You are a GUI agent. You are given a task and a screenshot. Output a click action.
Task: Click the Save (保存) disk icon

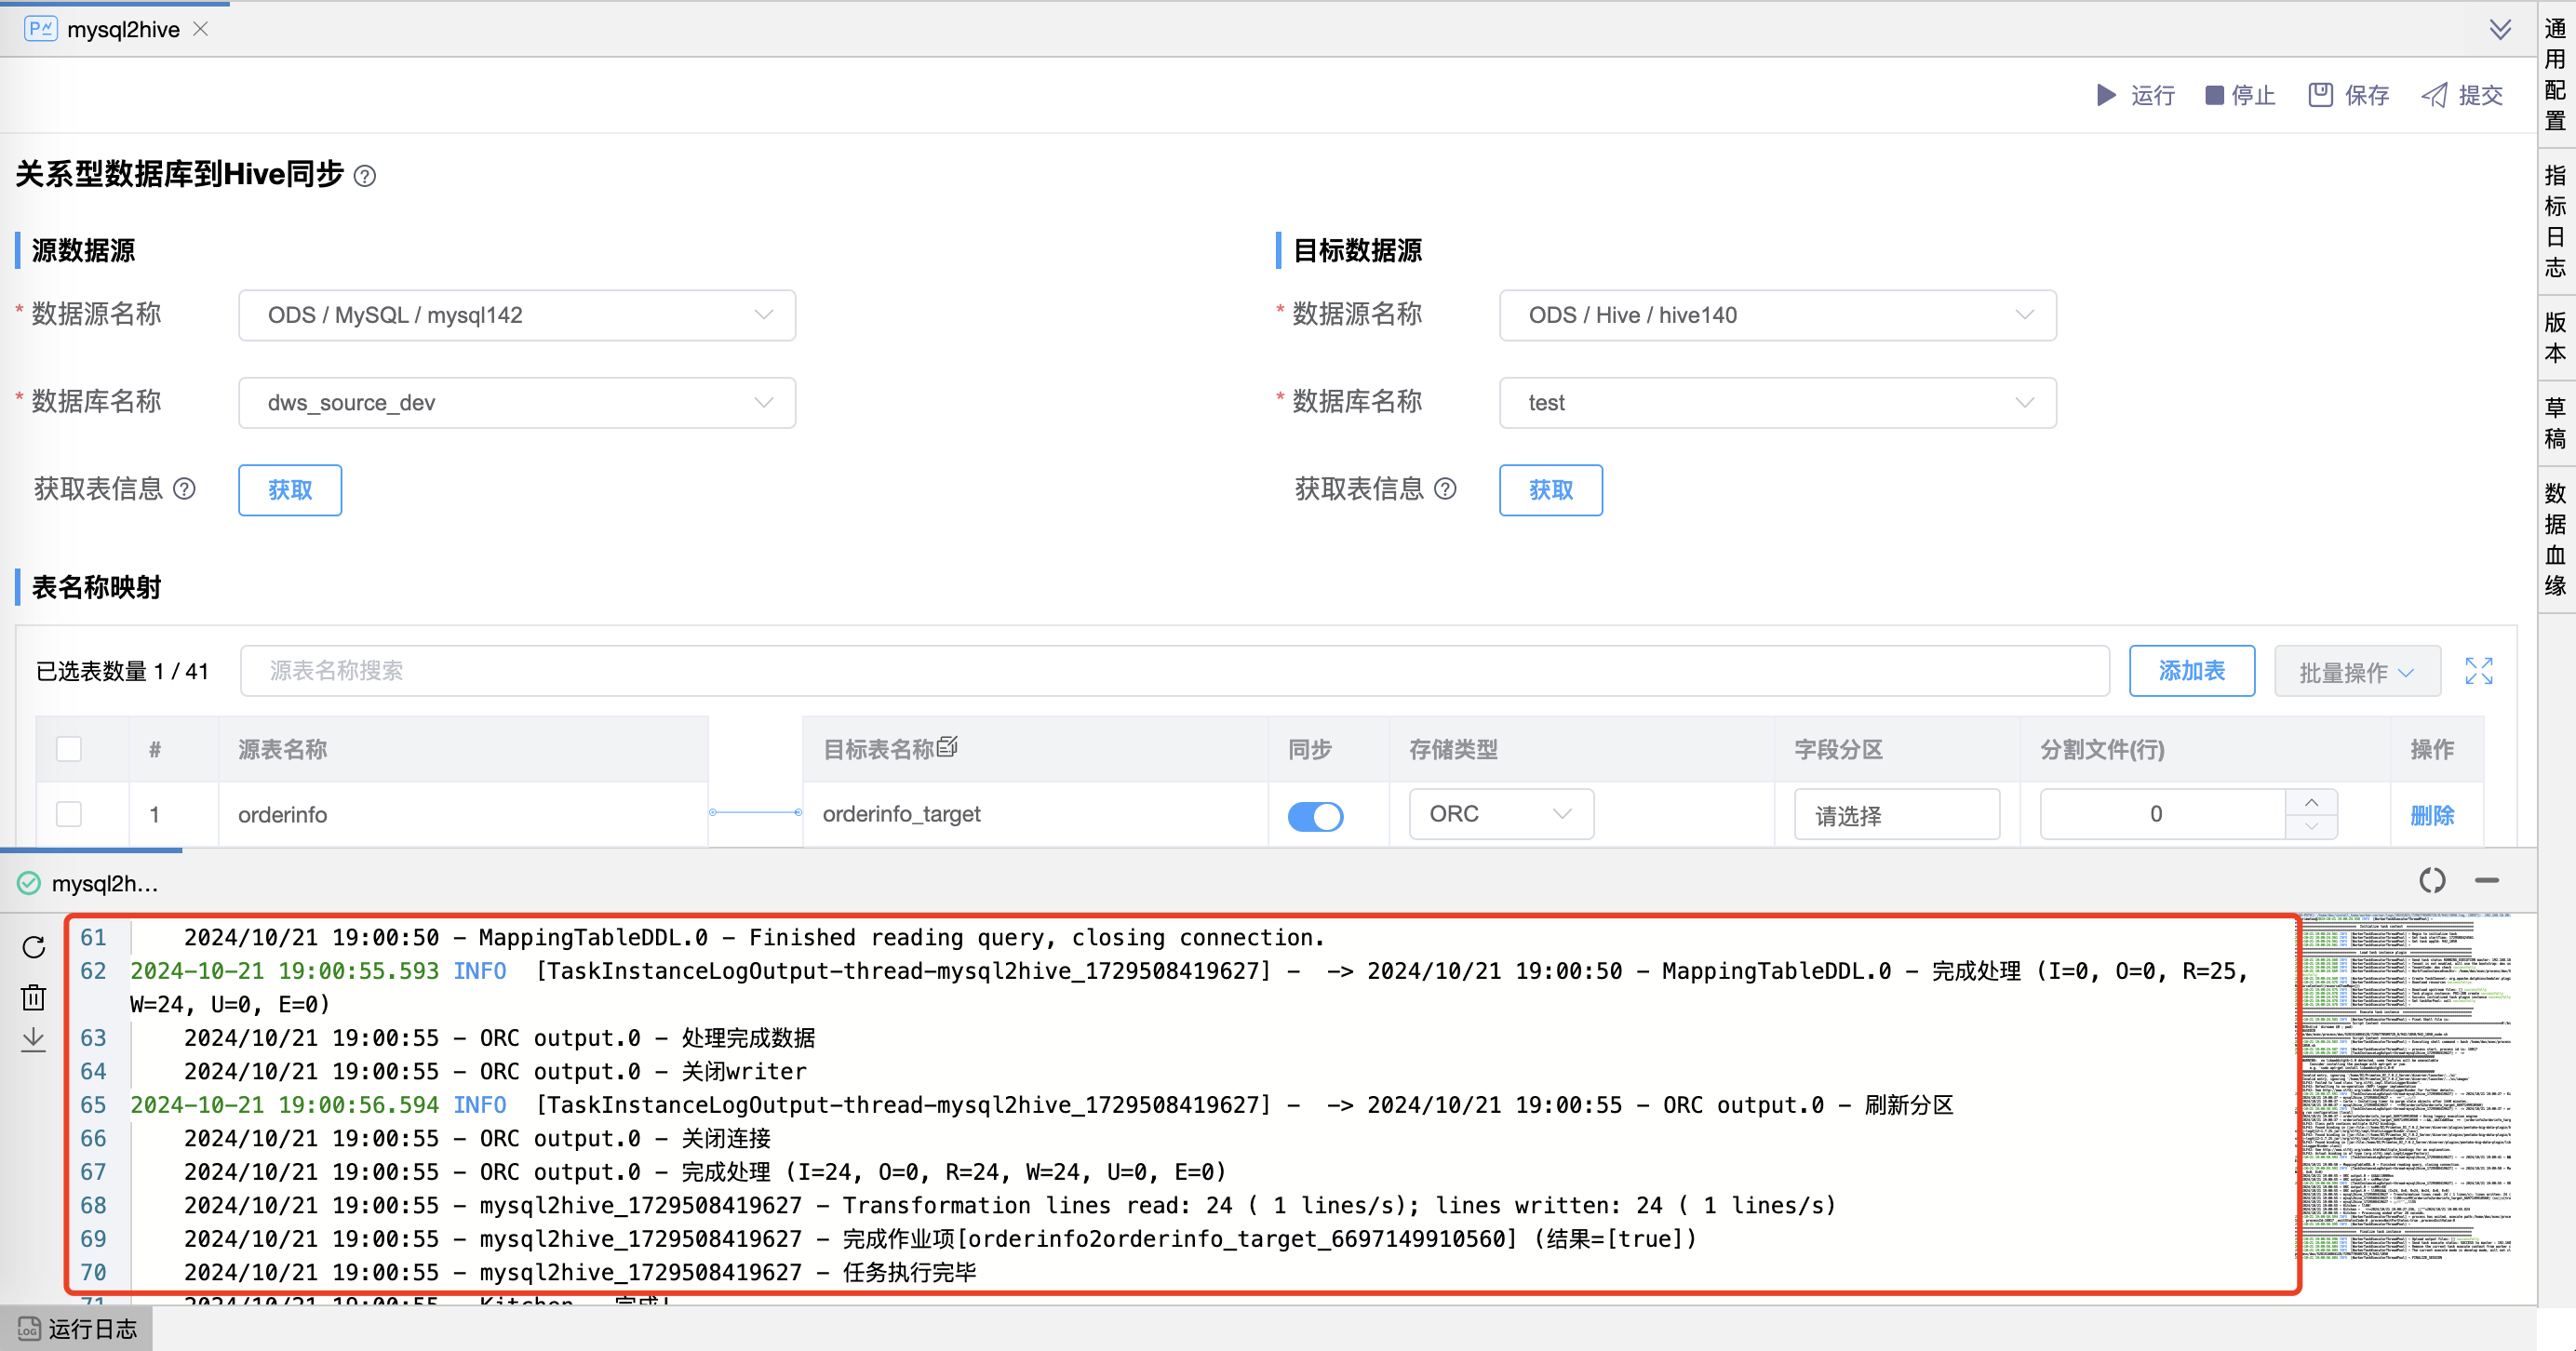[2320, 95]
